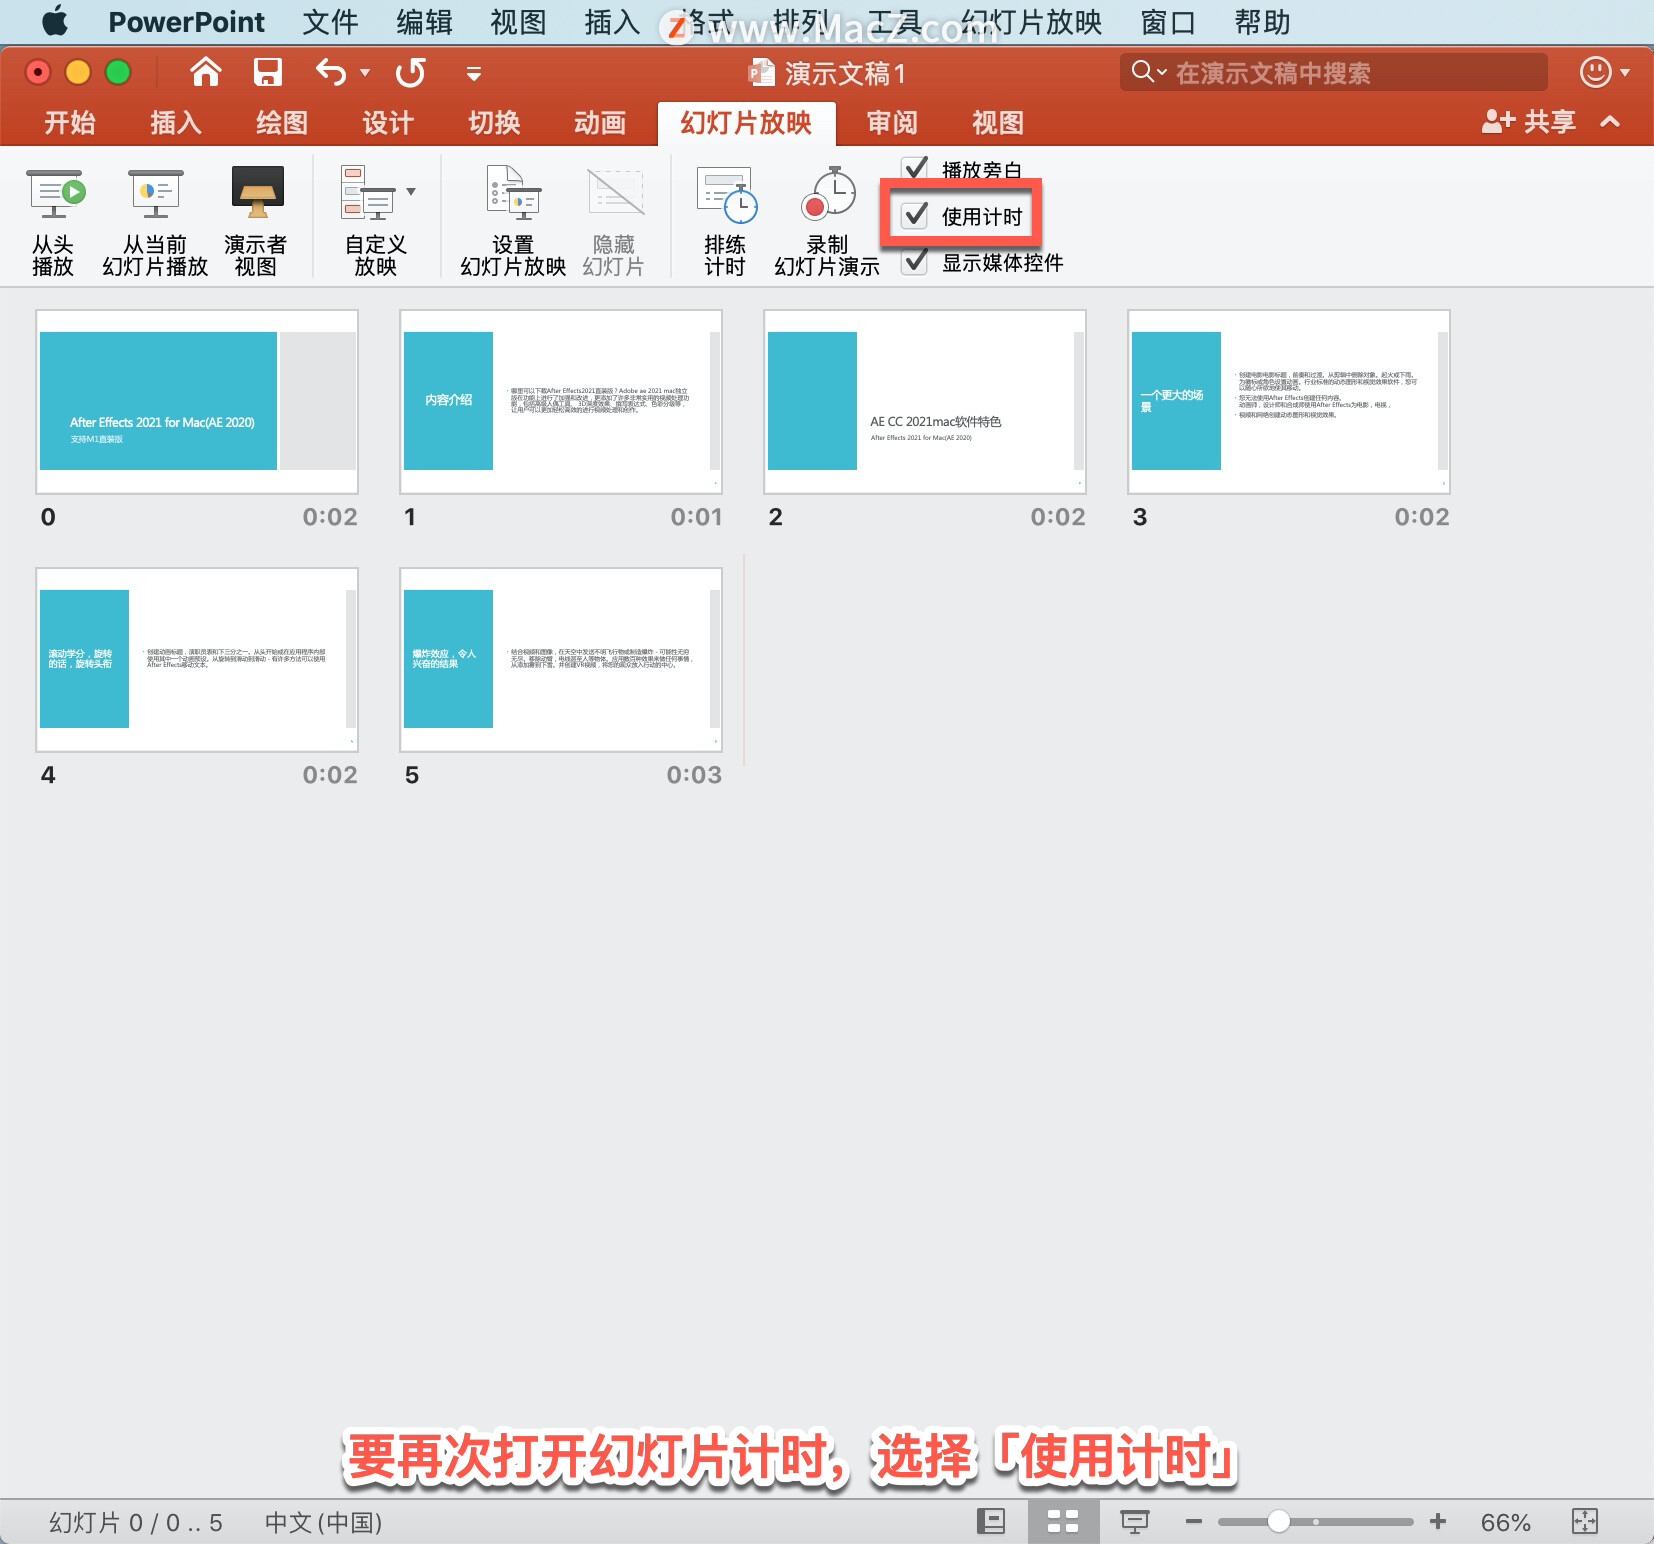Click zoom in plus button

coord(1438,1522)
